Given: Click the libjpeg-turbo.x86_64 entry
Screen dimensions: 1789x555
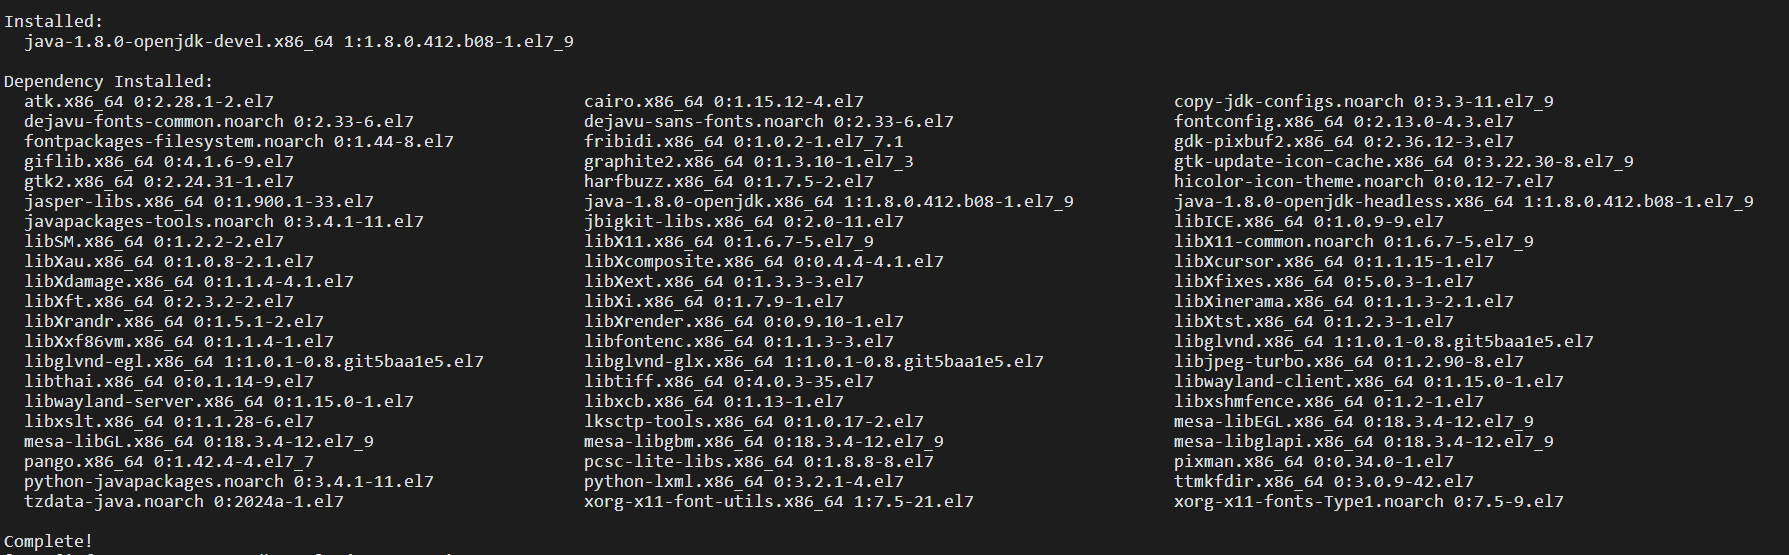Looking at the screenshot, I should tap(1348, 361).
